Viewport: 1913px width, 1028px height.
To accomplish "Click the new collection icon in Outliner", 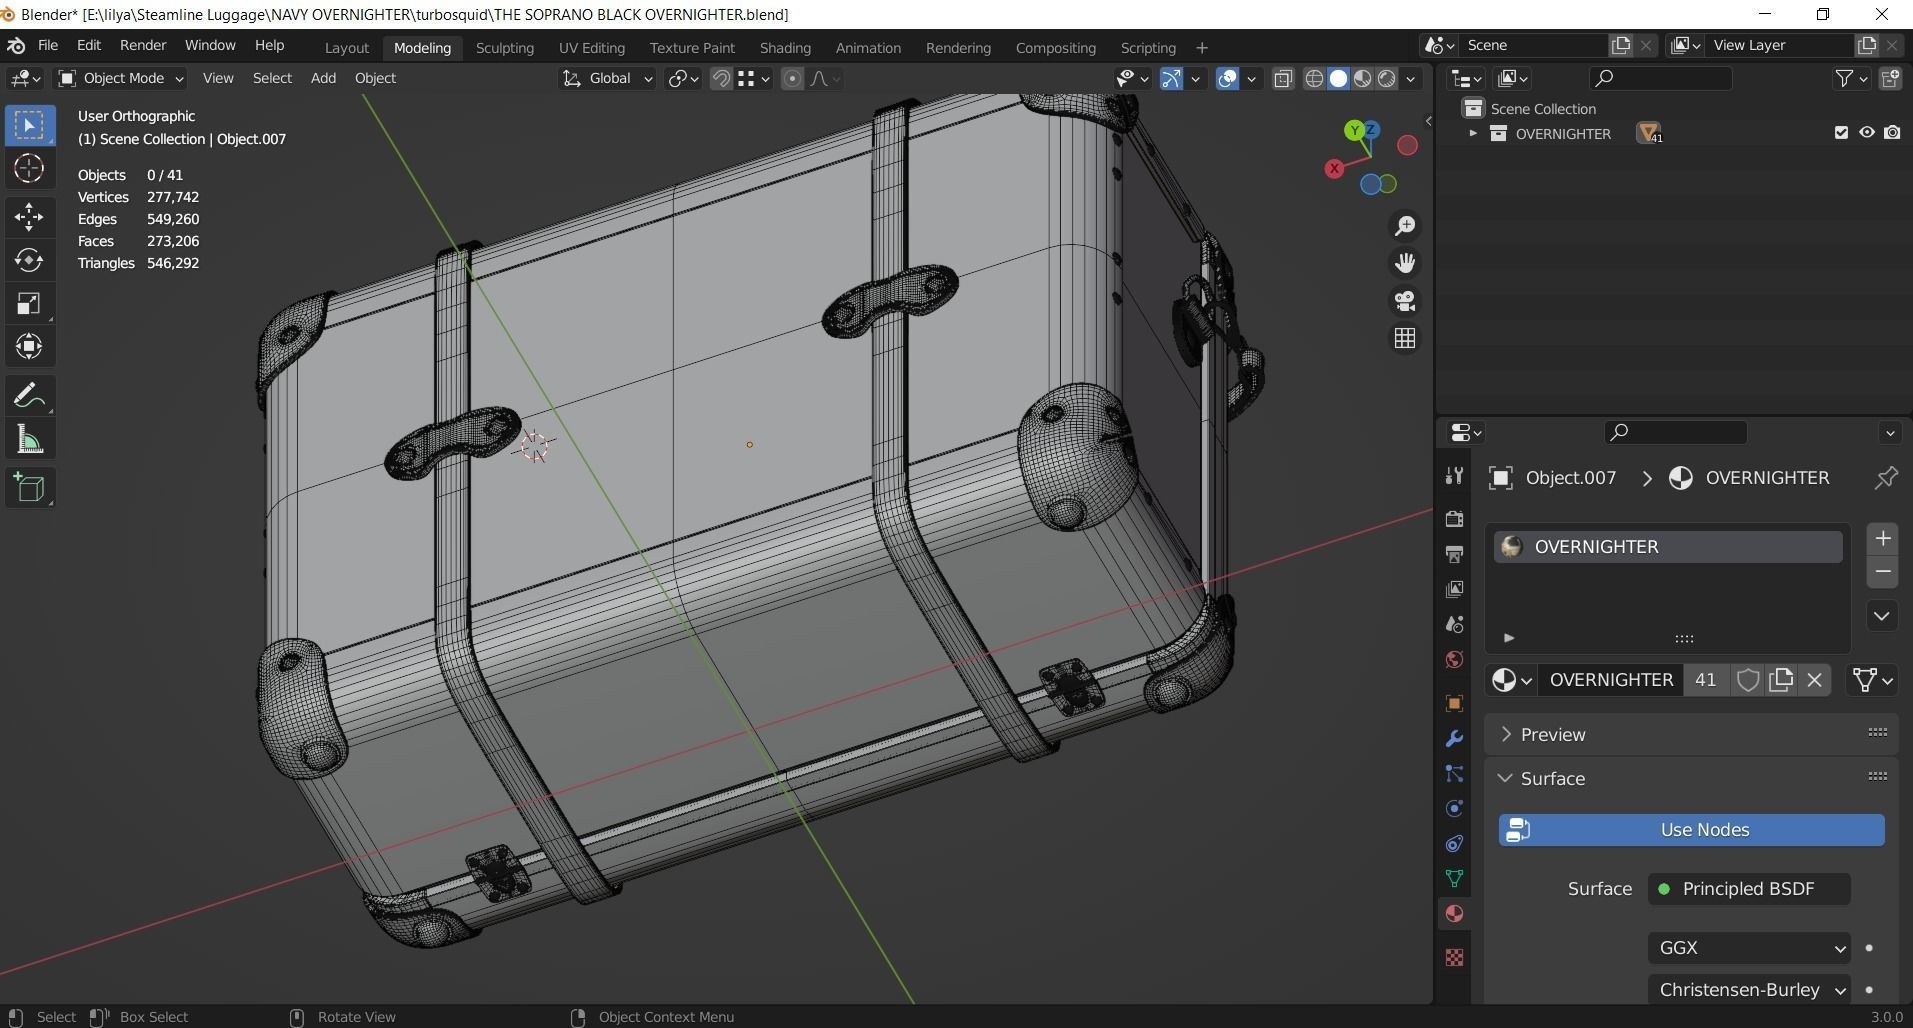I will coord(1890,78).
